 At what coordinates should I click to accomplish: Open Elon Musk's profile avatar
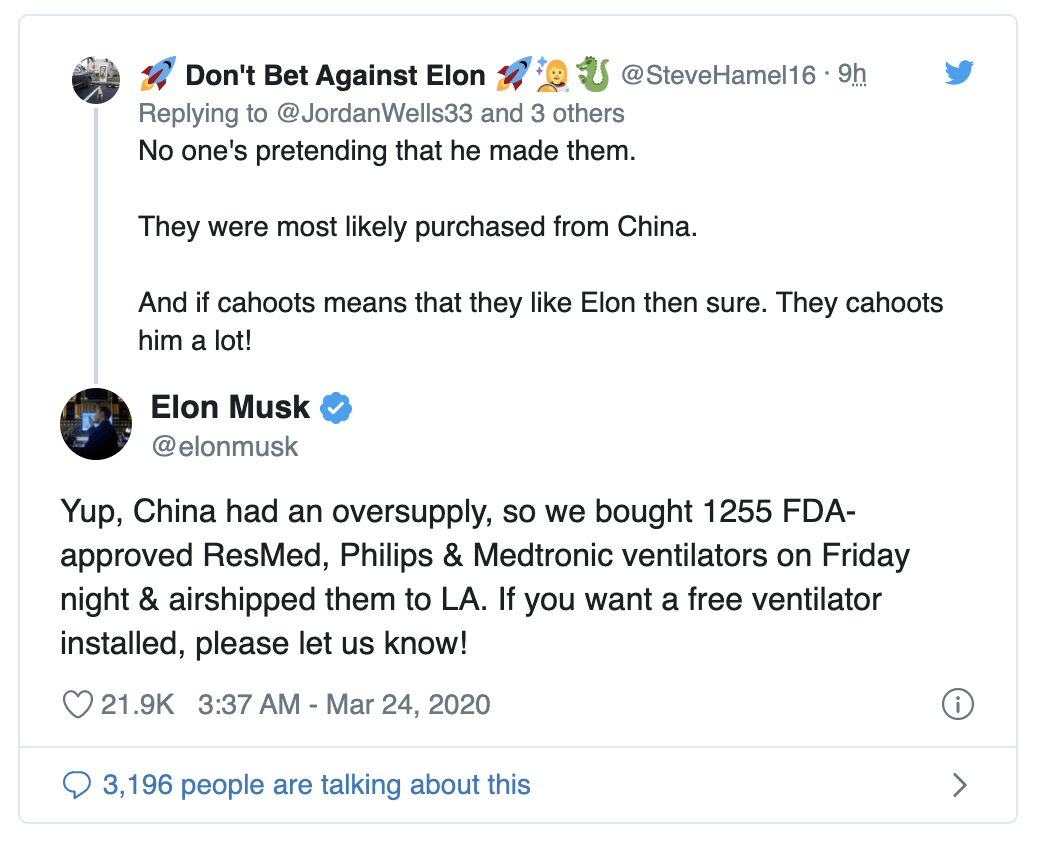pyautogui.click(x=97, y=424)
